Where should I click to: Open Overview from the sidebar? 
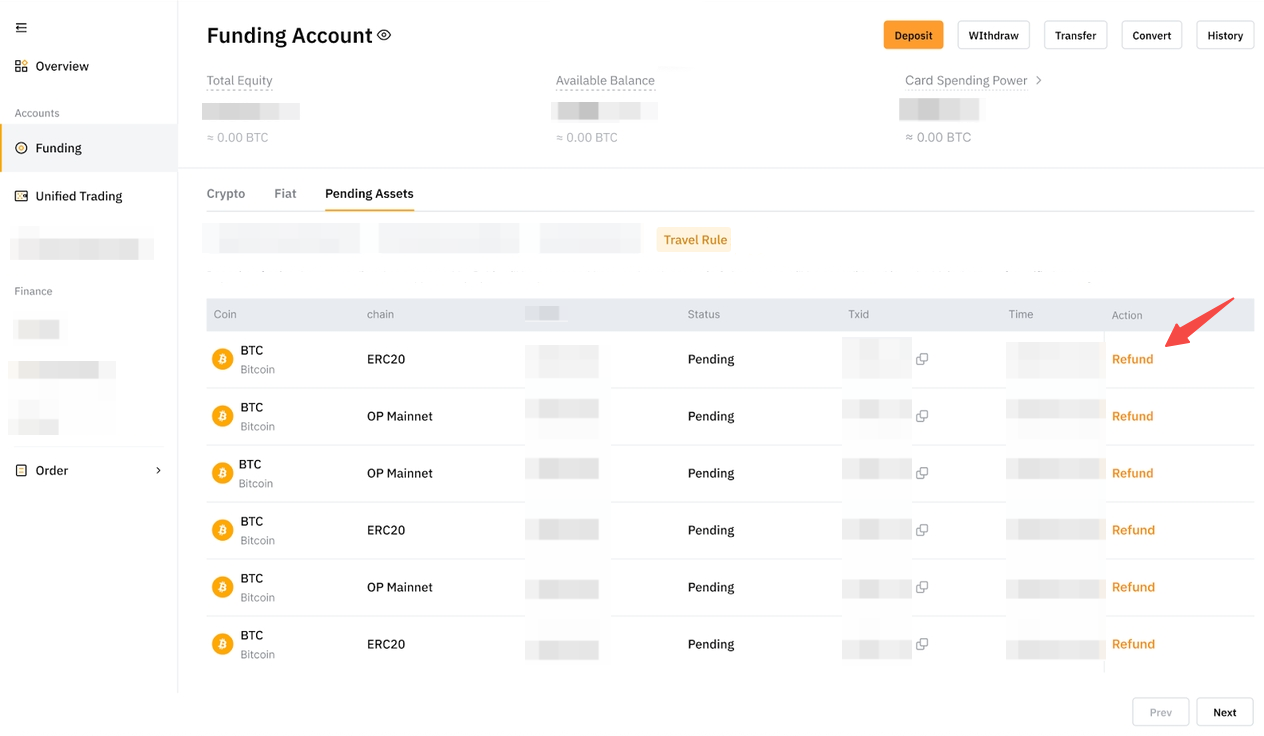tap(61, 66)
